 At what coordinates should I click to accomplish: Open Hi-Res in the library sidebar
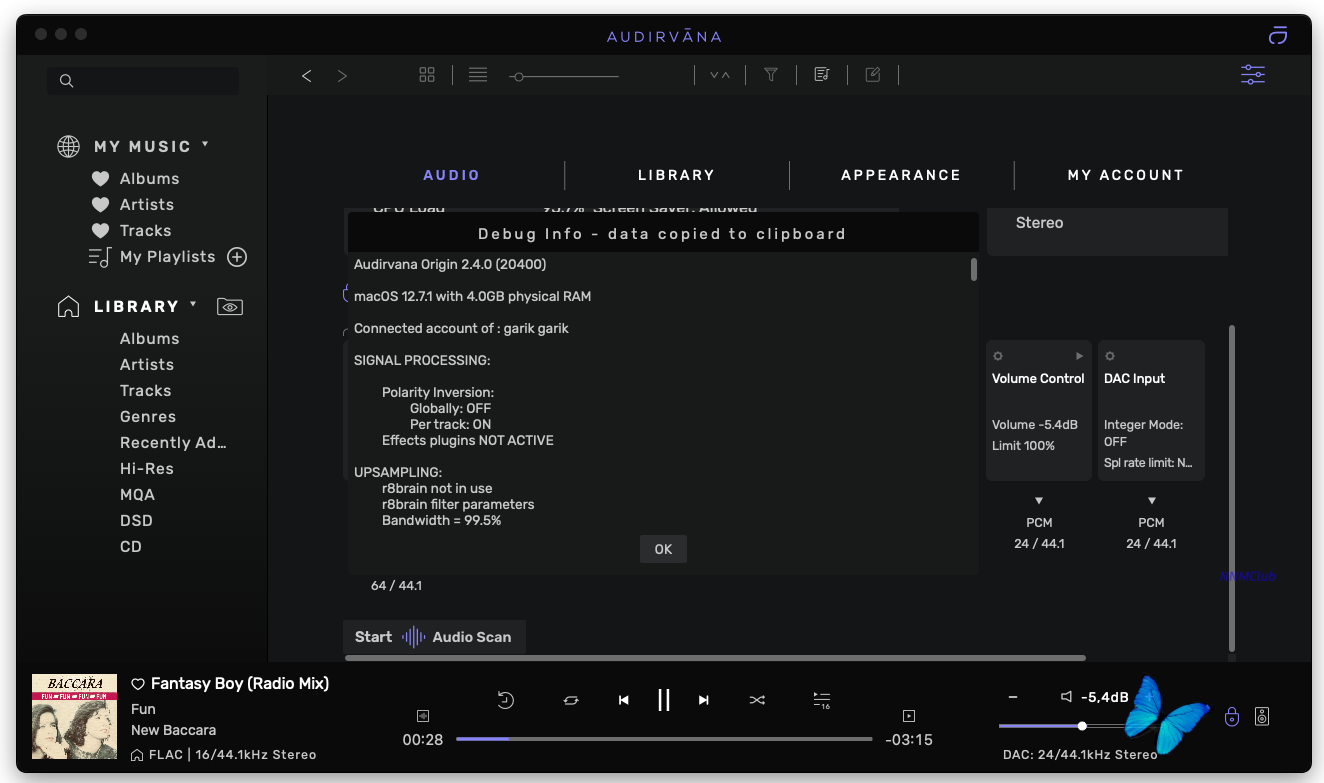[x=147, y=469]
